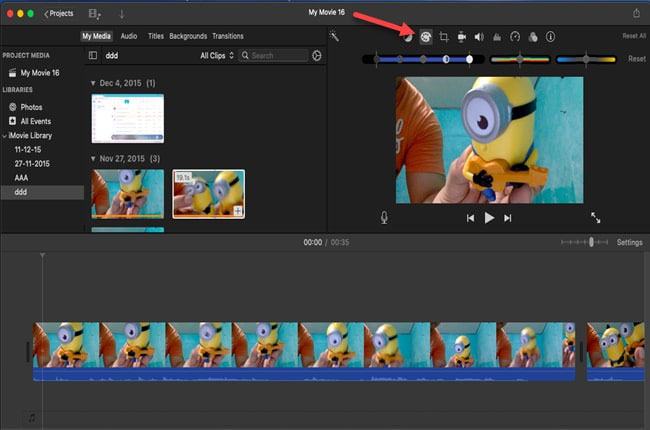
Task: Switch to My Media tab
Action: [96, 36]
